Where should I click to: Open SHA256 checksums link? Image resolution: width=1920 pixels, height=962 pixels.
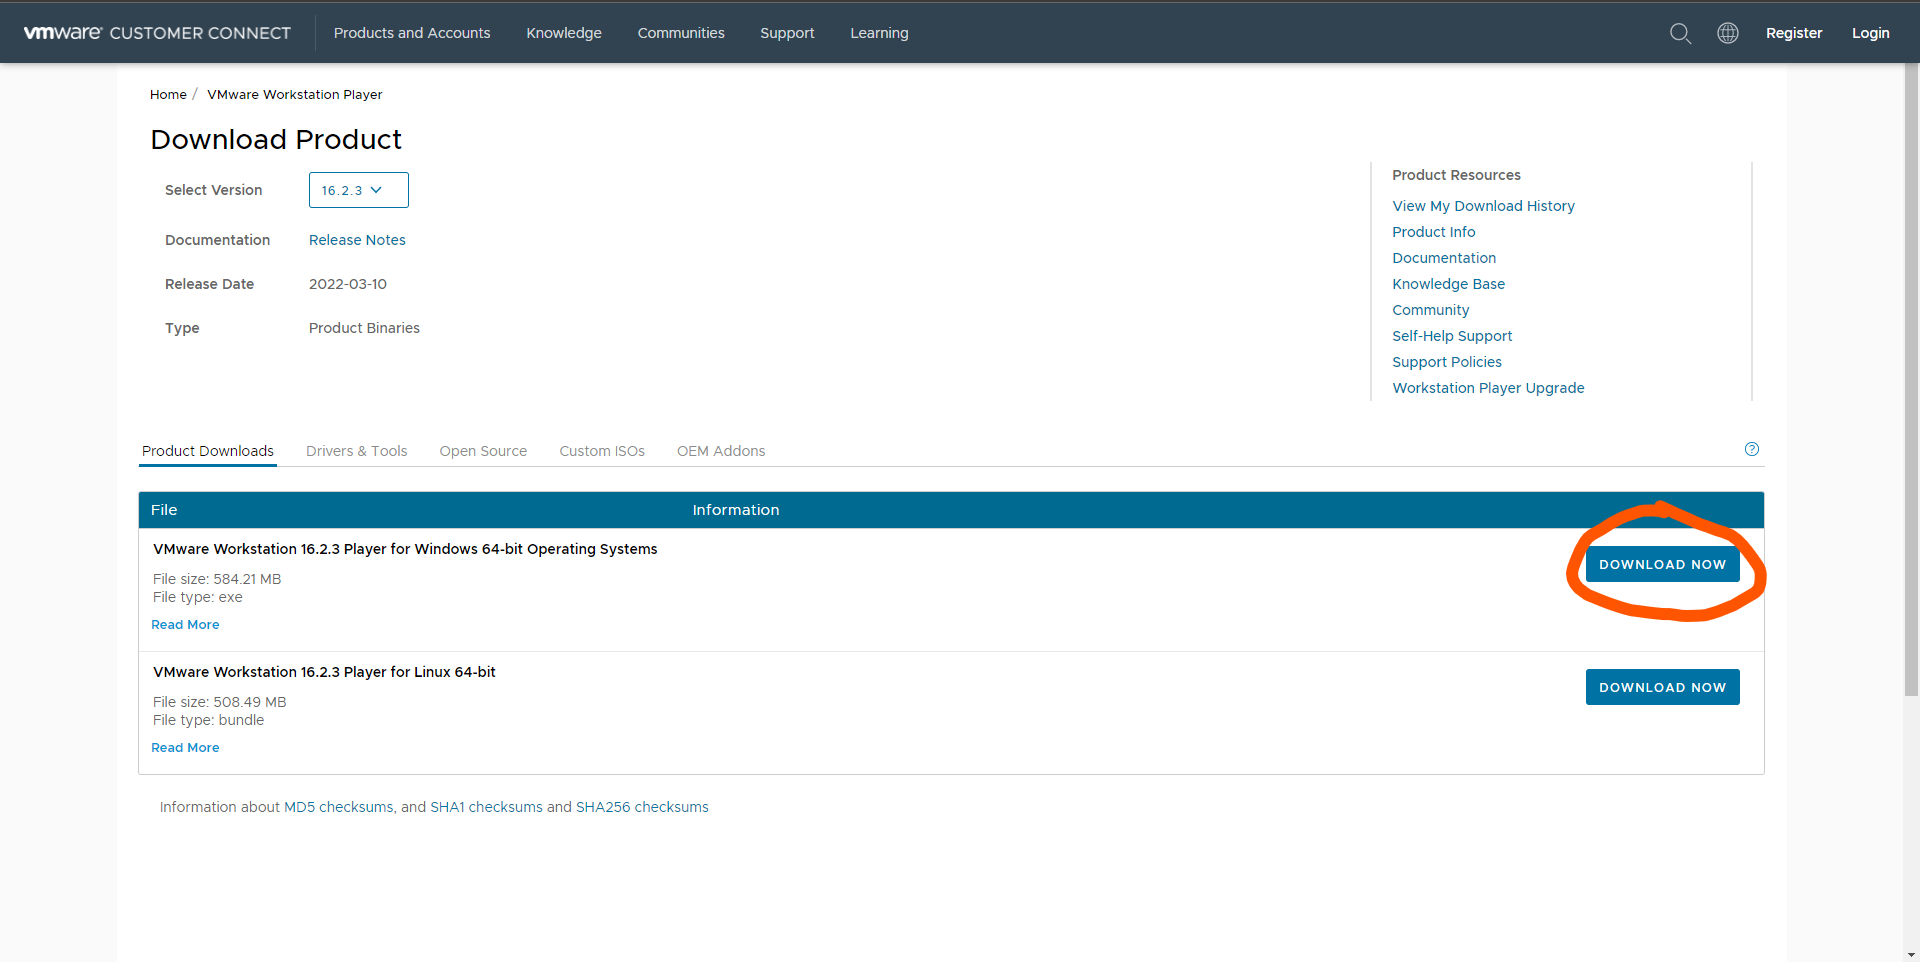click(642, 807)
